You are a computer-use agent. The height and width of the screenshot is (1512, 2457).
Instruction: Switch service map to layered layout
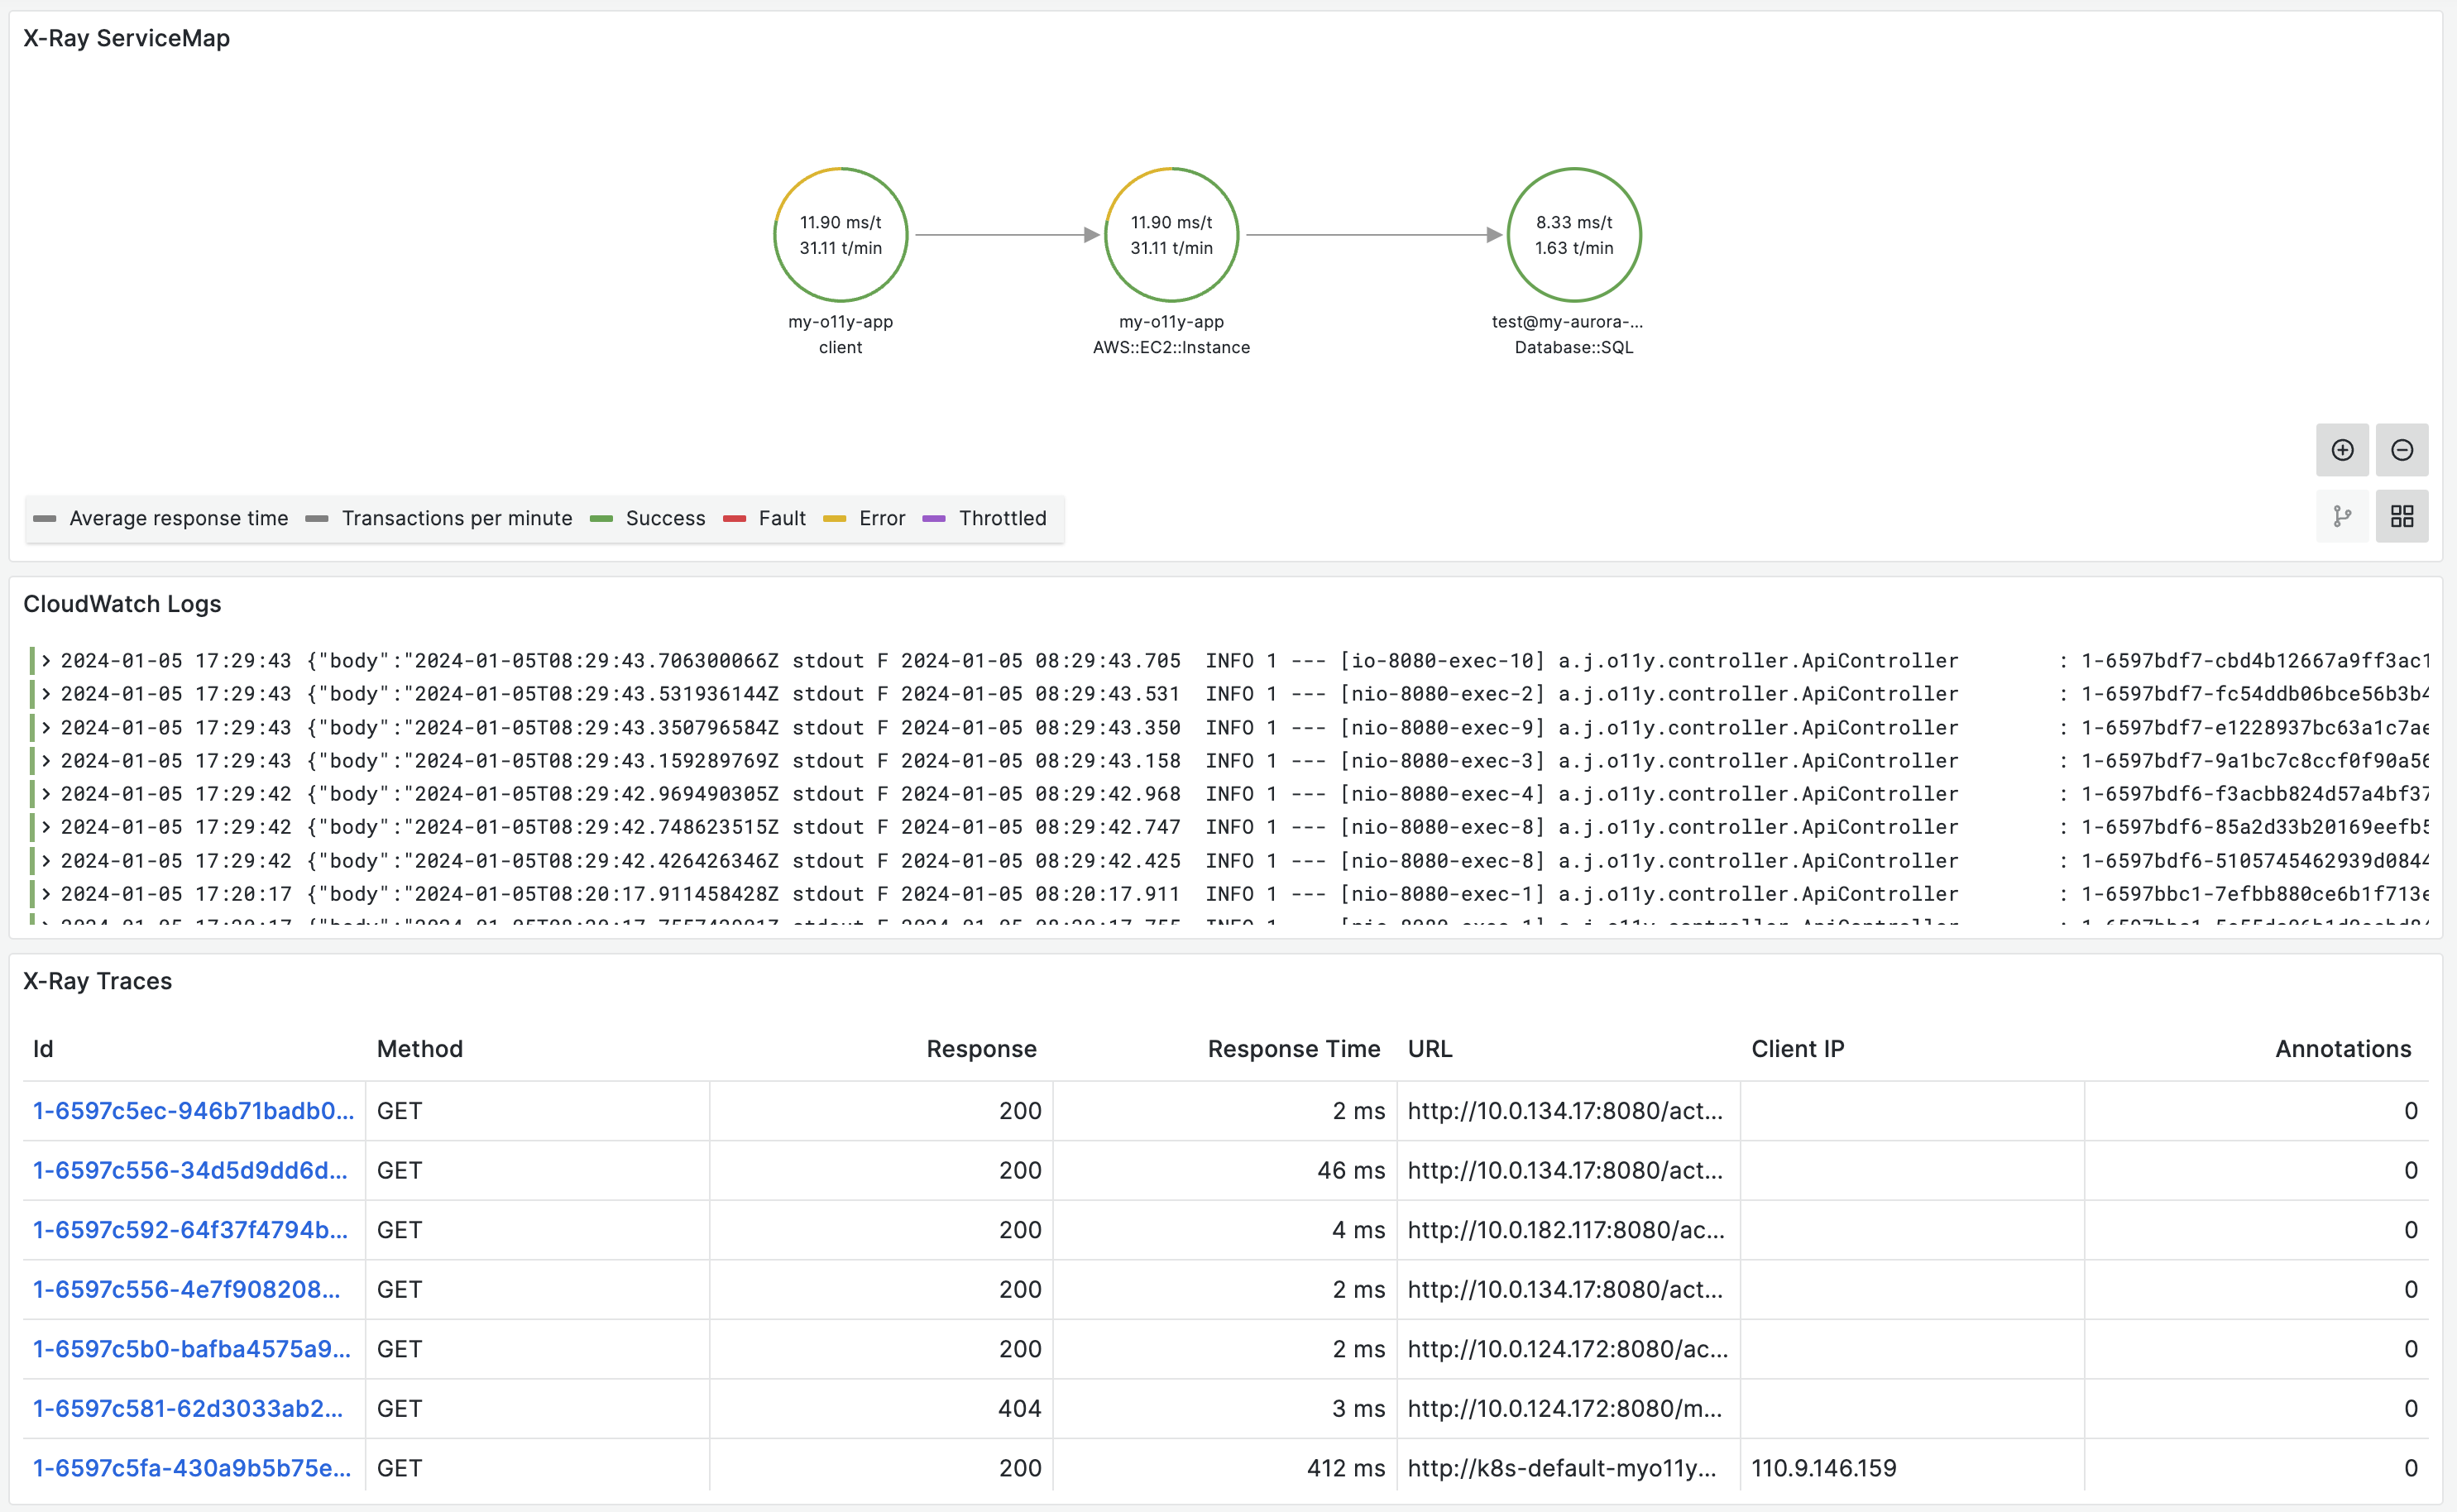pyautogui.click(x=2341, y=516)
